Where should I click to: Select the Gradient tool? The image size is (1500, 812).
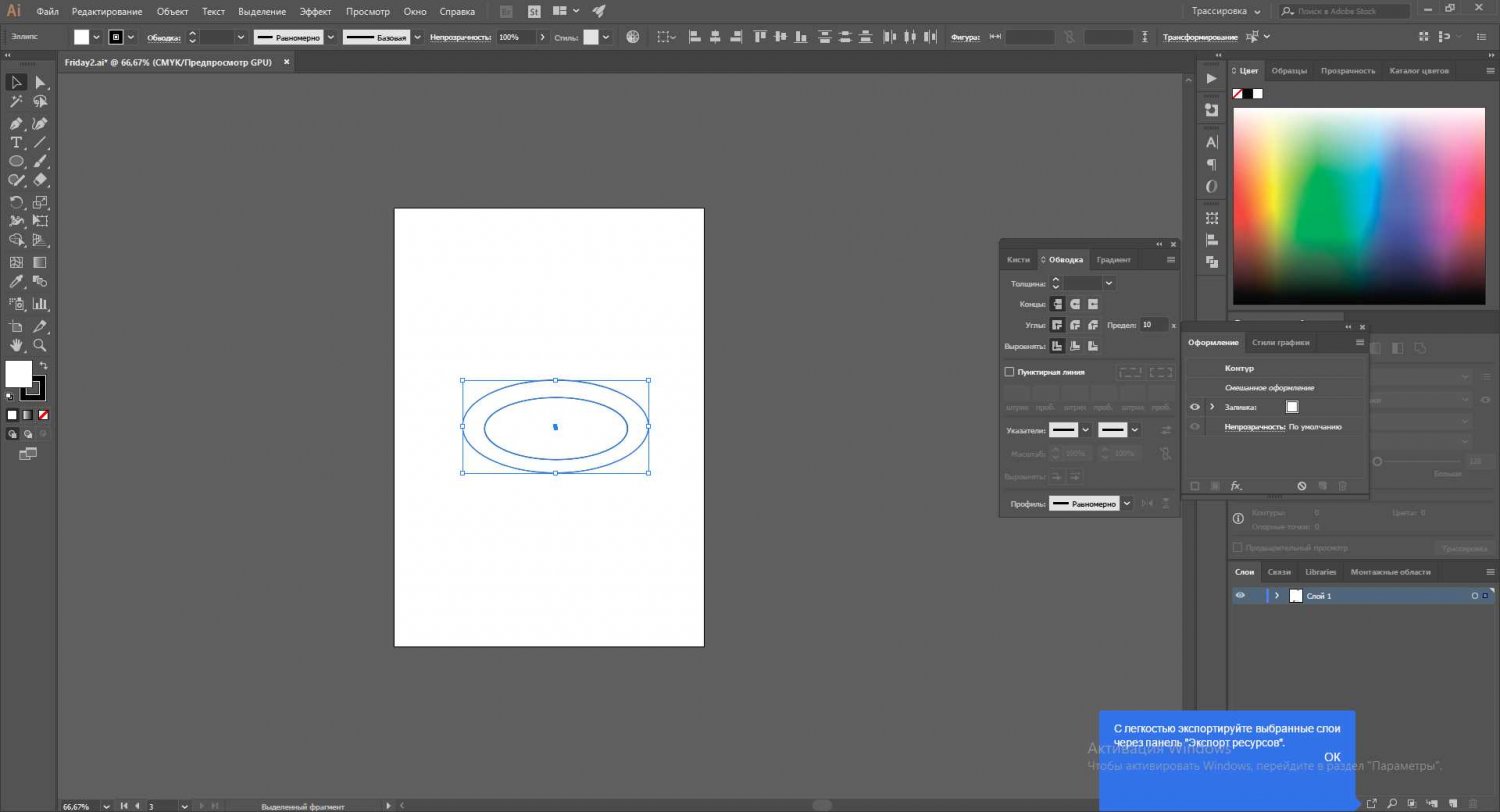click(41, 262)
